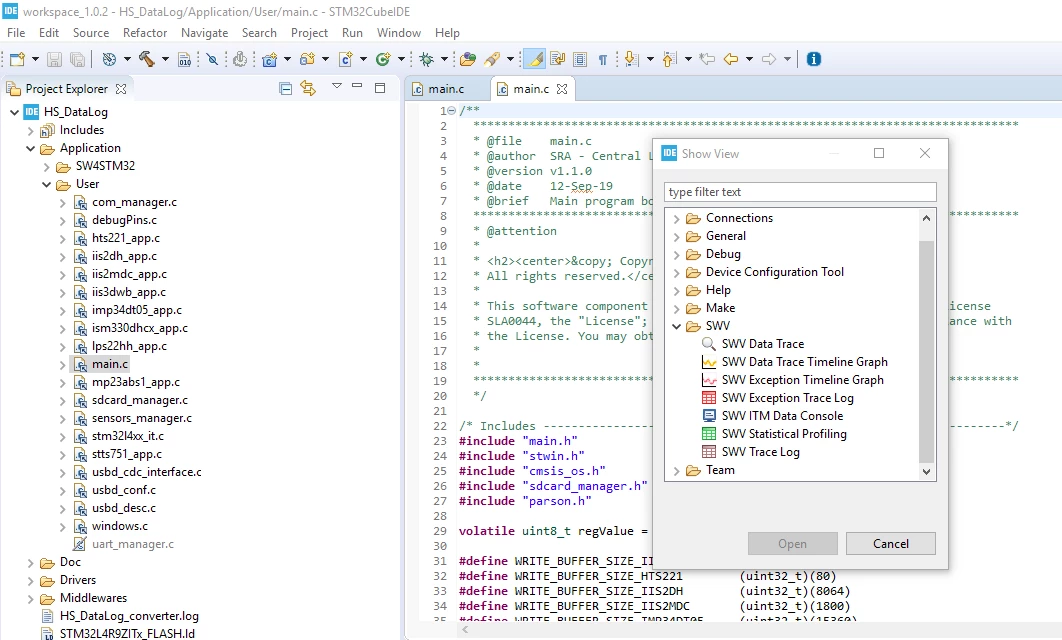Expand the Includes folder

click(30, 130)
